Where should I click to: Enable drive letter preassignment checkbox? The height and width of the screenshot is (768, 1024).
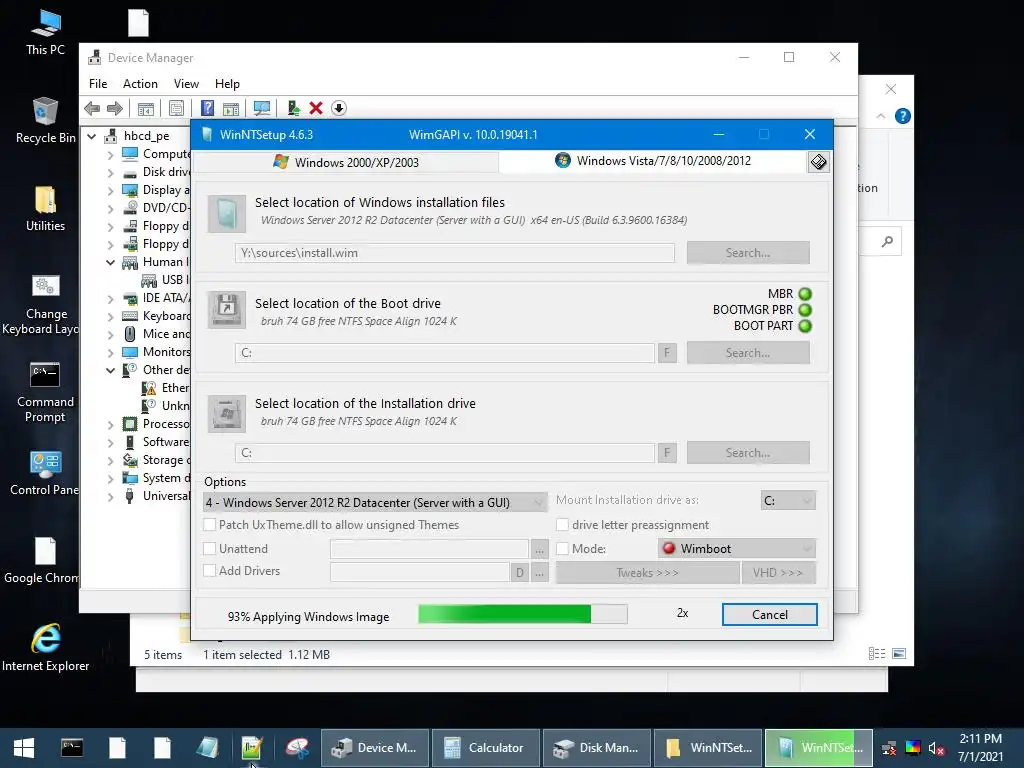tap(562, 524)
